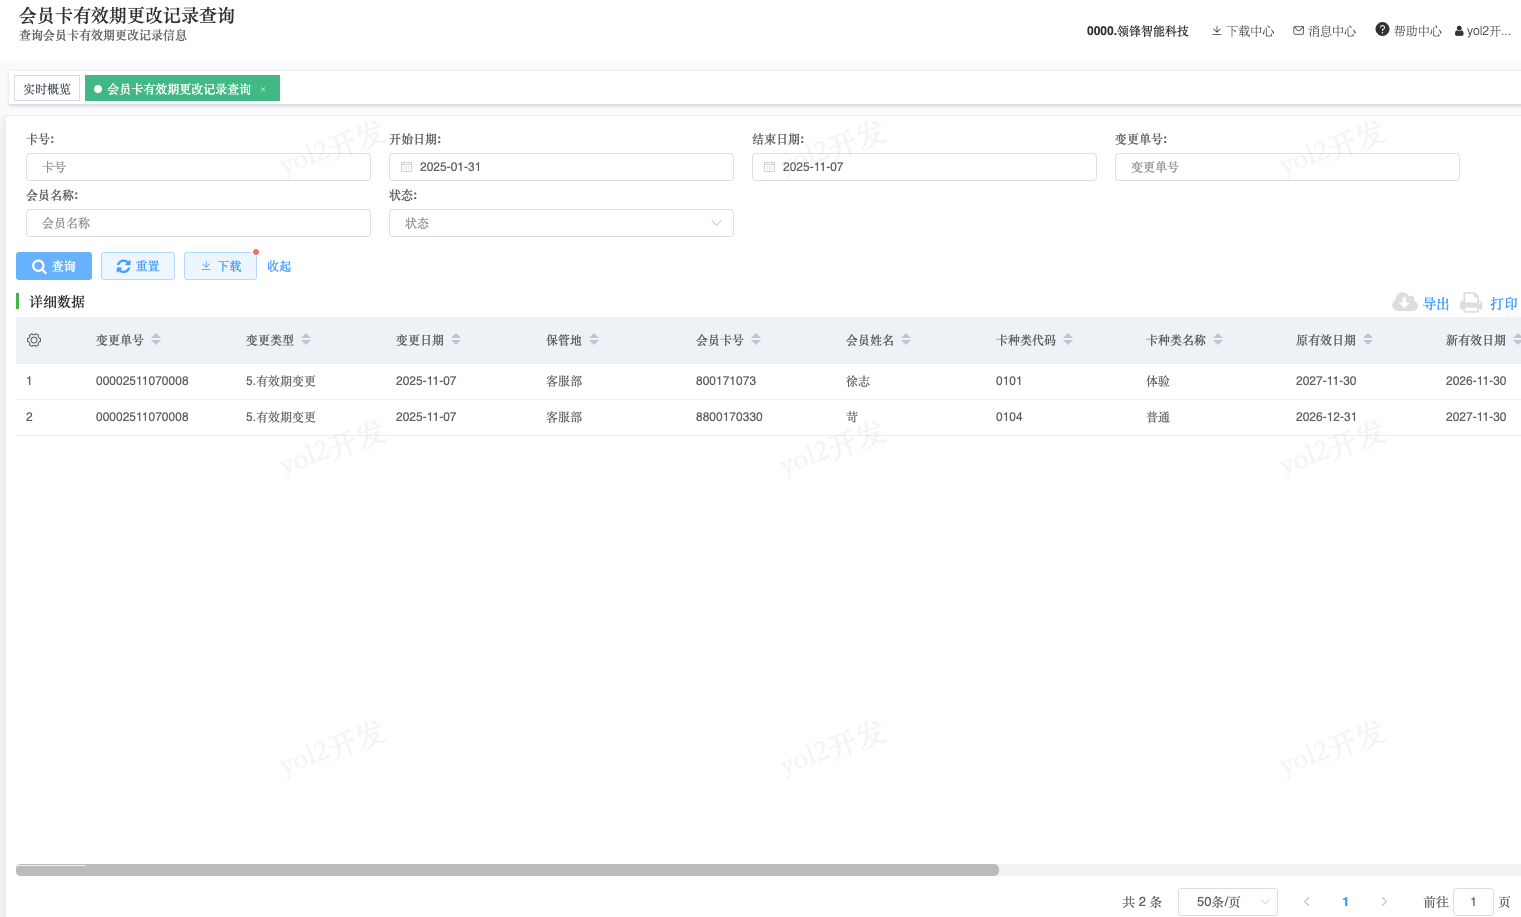Screen dimensions: 1521x917
Task: Sort by 原有效日期 column arrows
Action: click(1368, 340)
